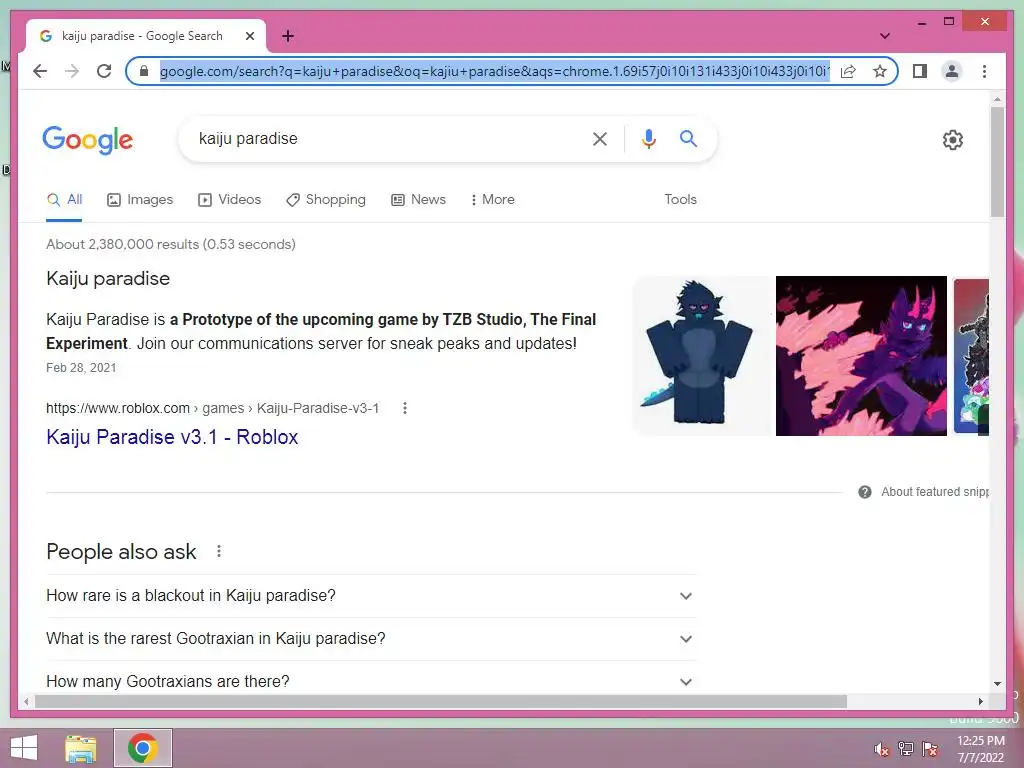Expand How many Gootraxians are there question
Viewport: 1024px width, 768px height.
[x=371, y=681]
